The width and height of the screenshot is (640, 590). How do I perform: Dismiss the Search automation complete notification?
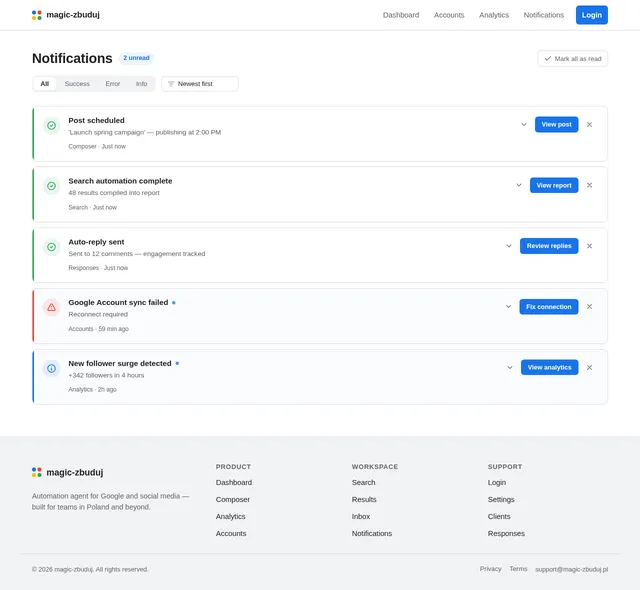[x=589, y=185]
